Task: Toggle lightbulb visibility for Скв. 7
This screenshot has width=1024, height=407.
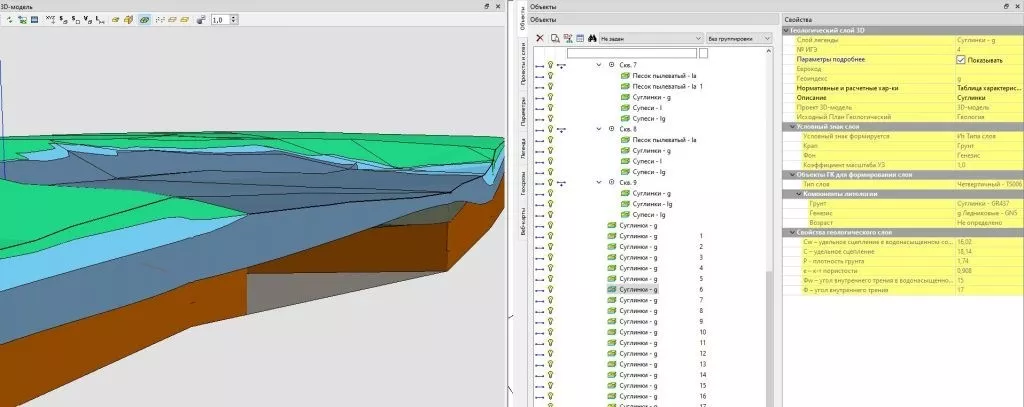Action: pos(550,64)
